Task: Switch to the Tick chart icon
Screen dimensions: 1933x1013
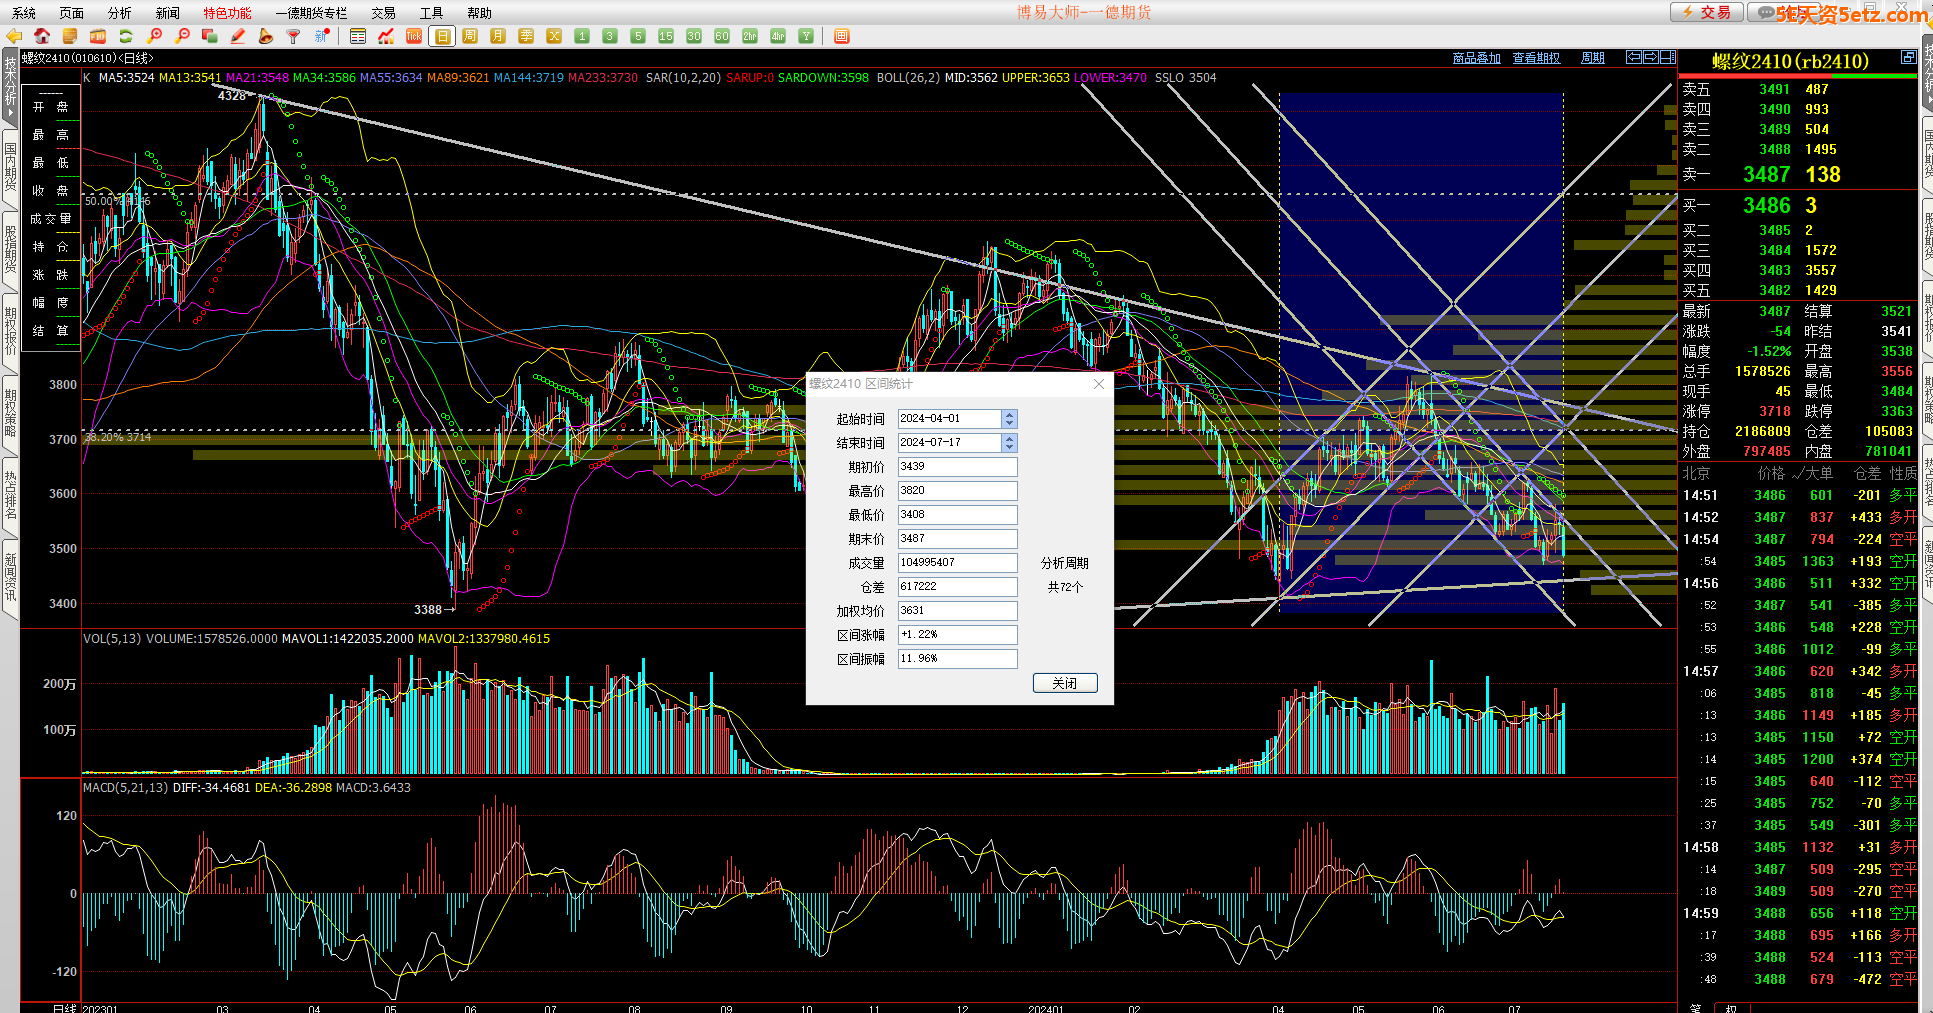Action: (x=414, y=36)
